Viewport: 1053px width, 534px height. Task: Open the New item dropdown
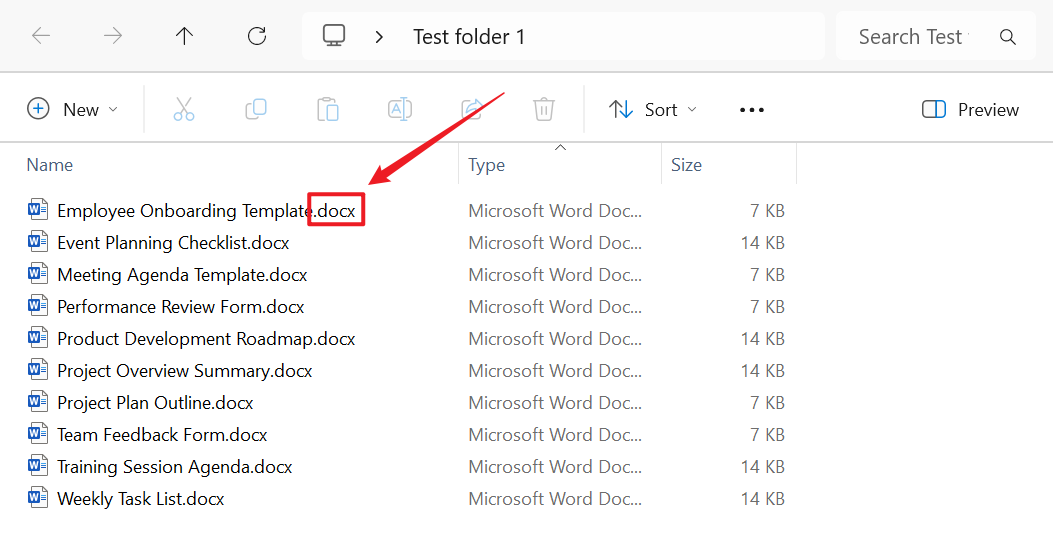[72, 110]
